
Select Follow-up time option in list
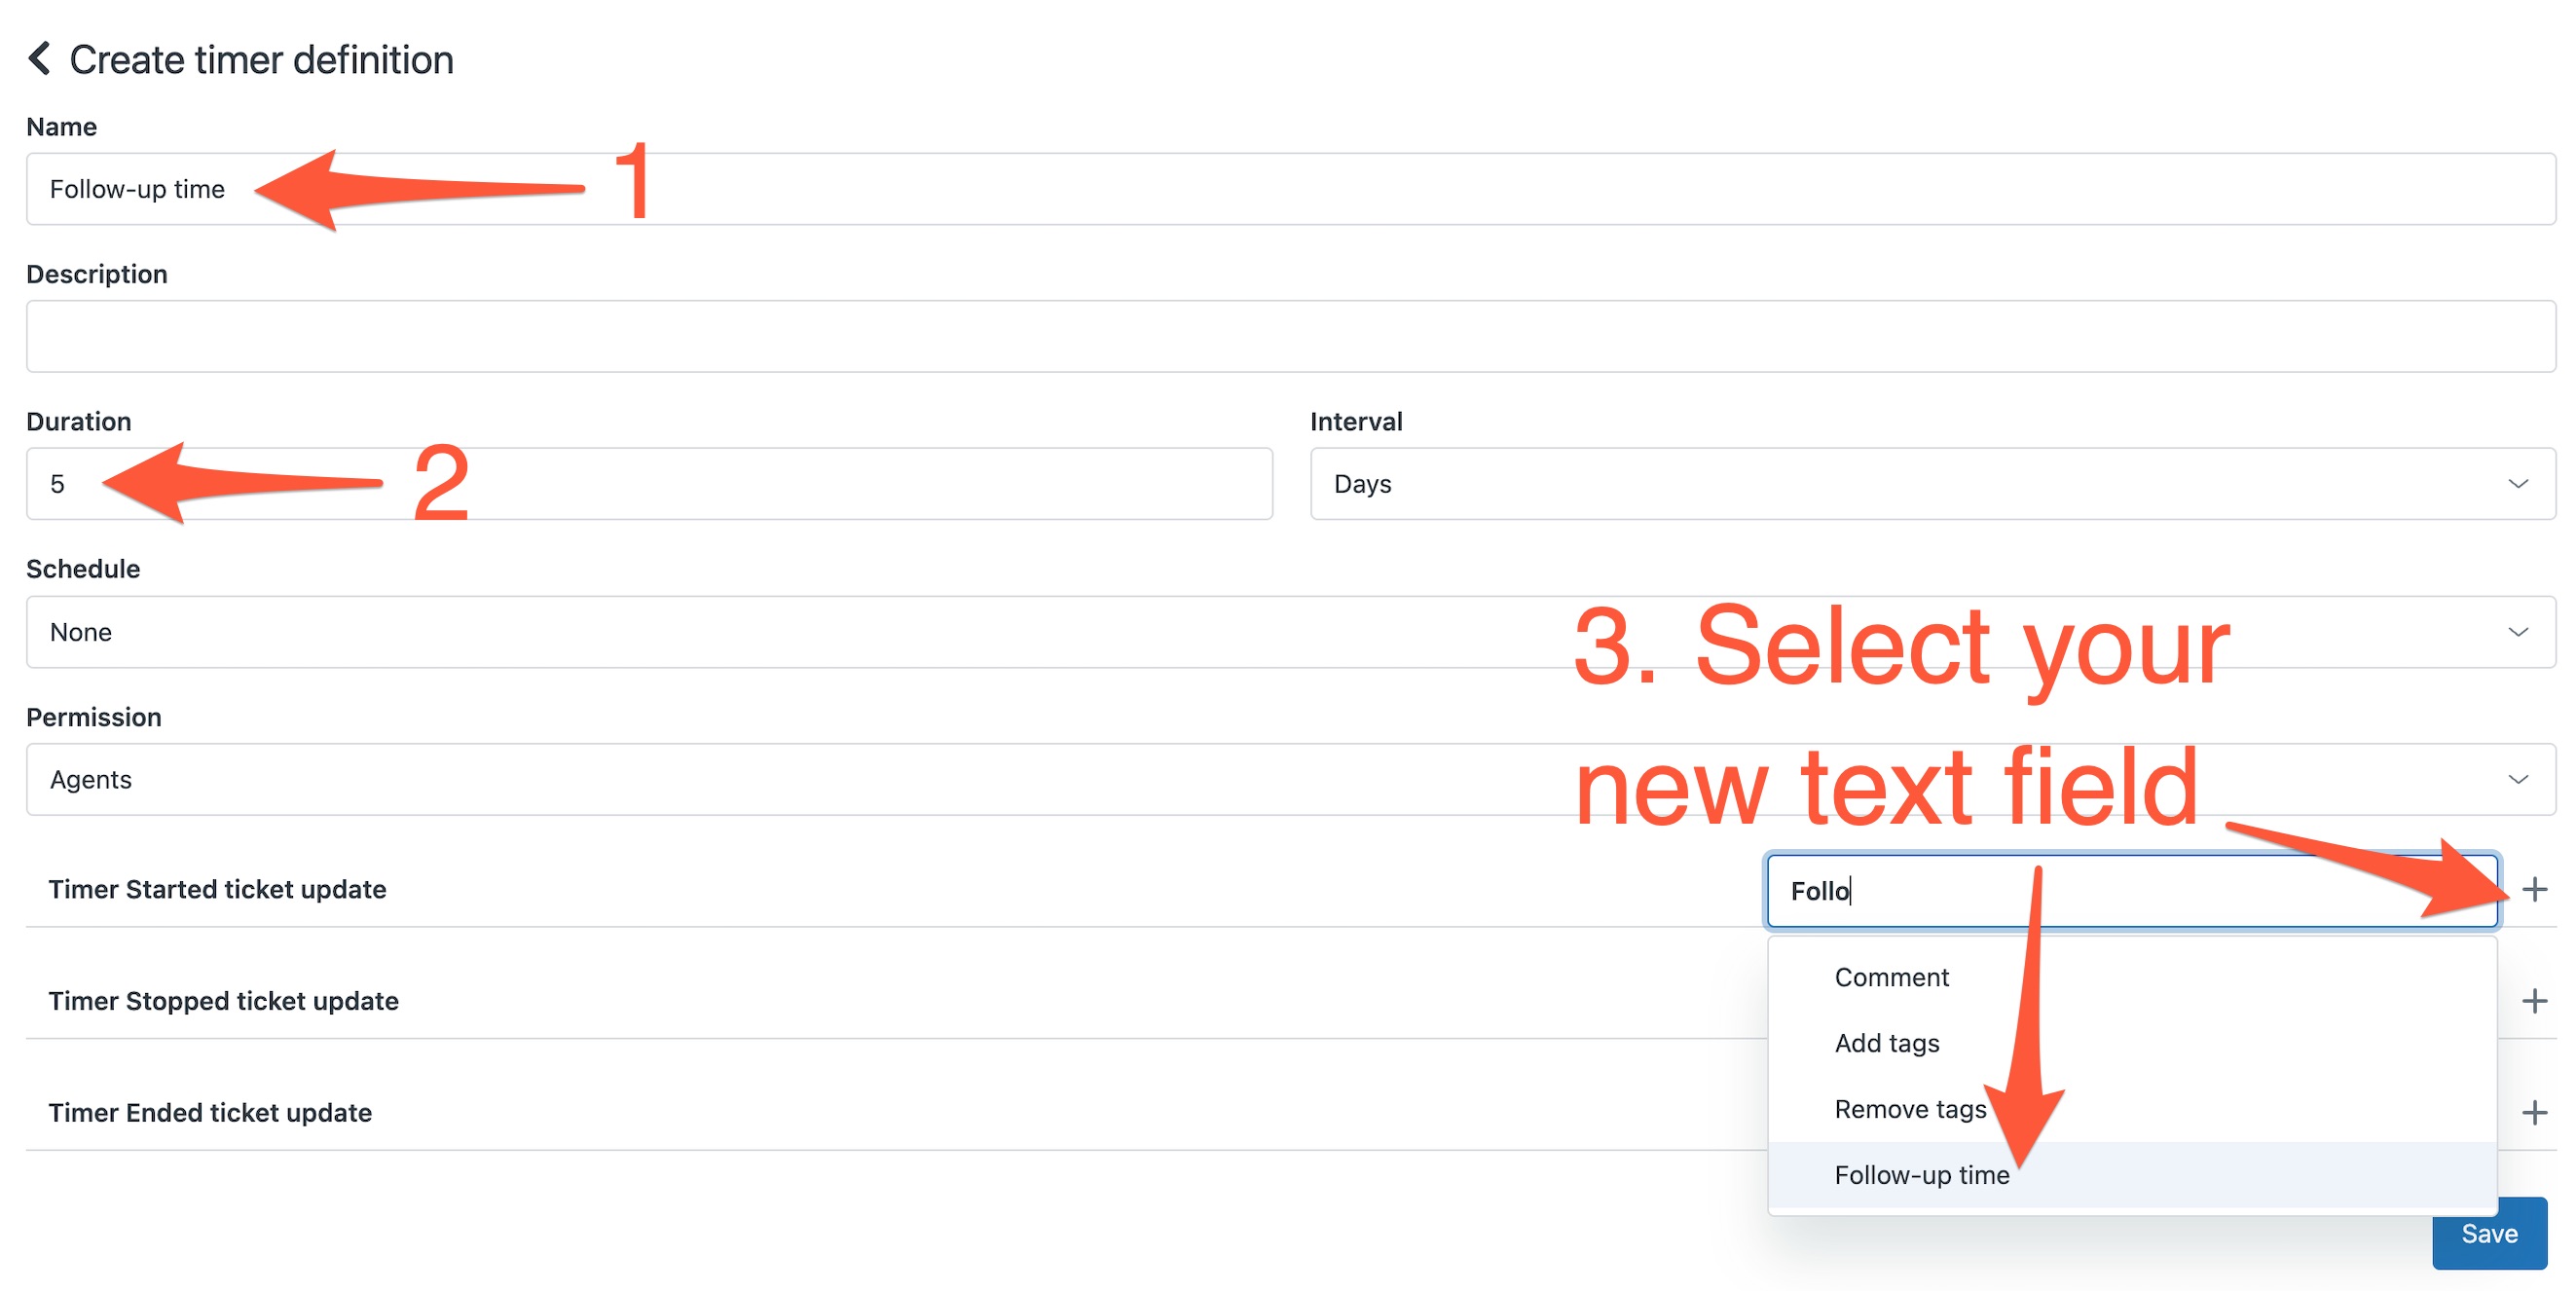pos(2132,1175)
